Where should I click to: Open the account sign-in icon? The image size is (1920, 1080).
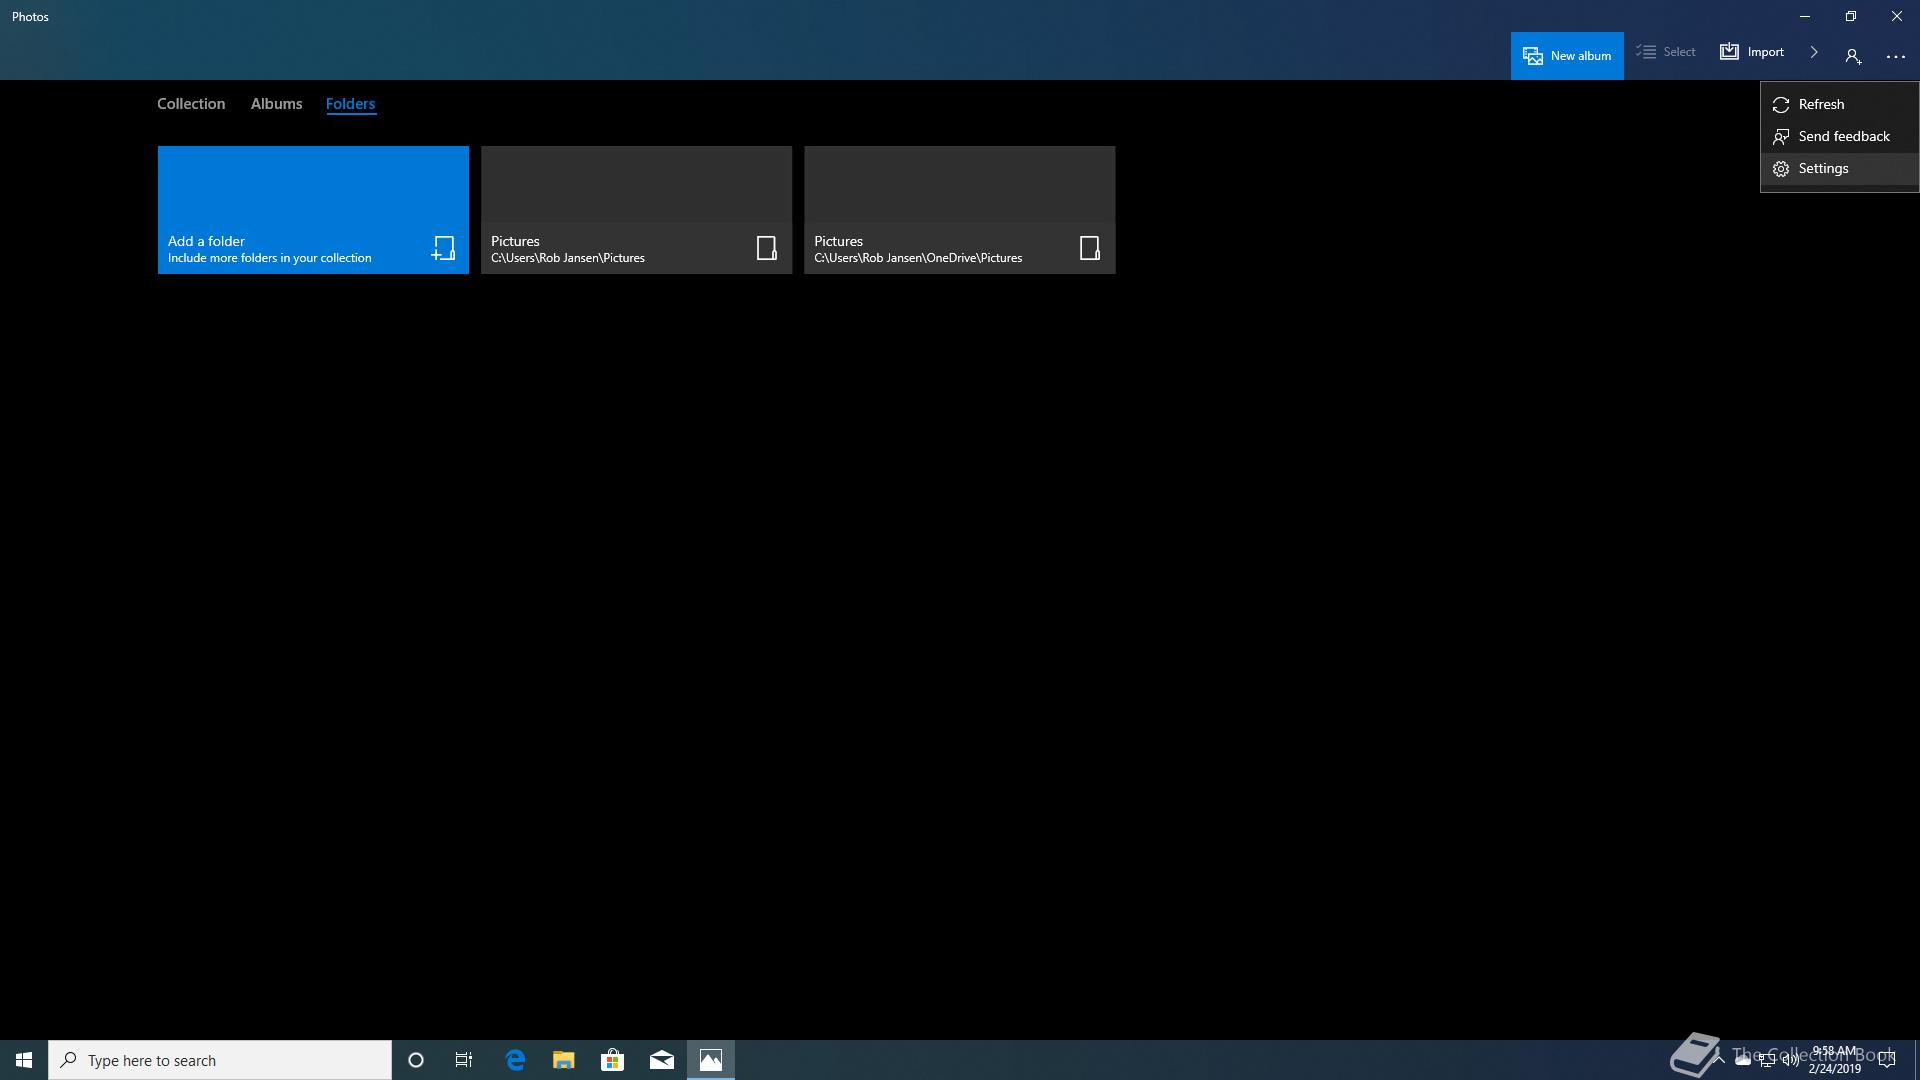pyautogui.click(x=1853, y=57)
